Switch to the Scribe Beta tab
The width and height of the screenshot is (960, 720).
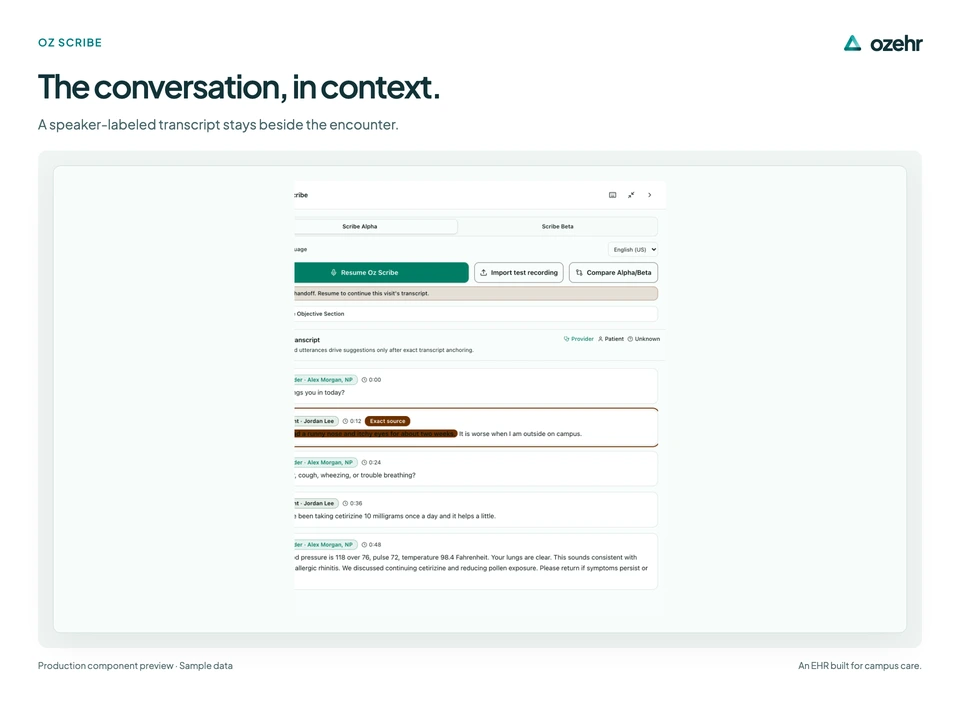[x=558, y=227]
